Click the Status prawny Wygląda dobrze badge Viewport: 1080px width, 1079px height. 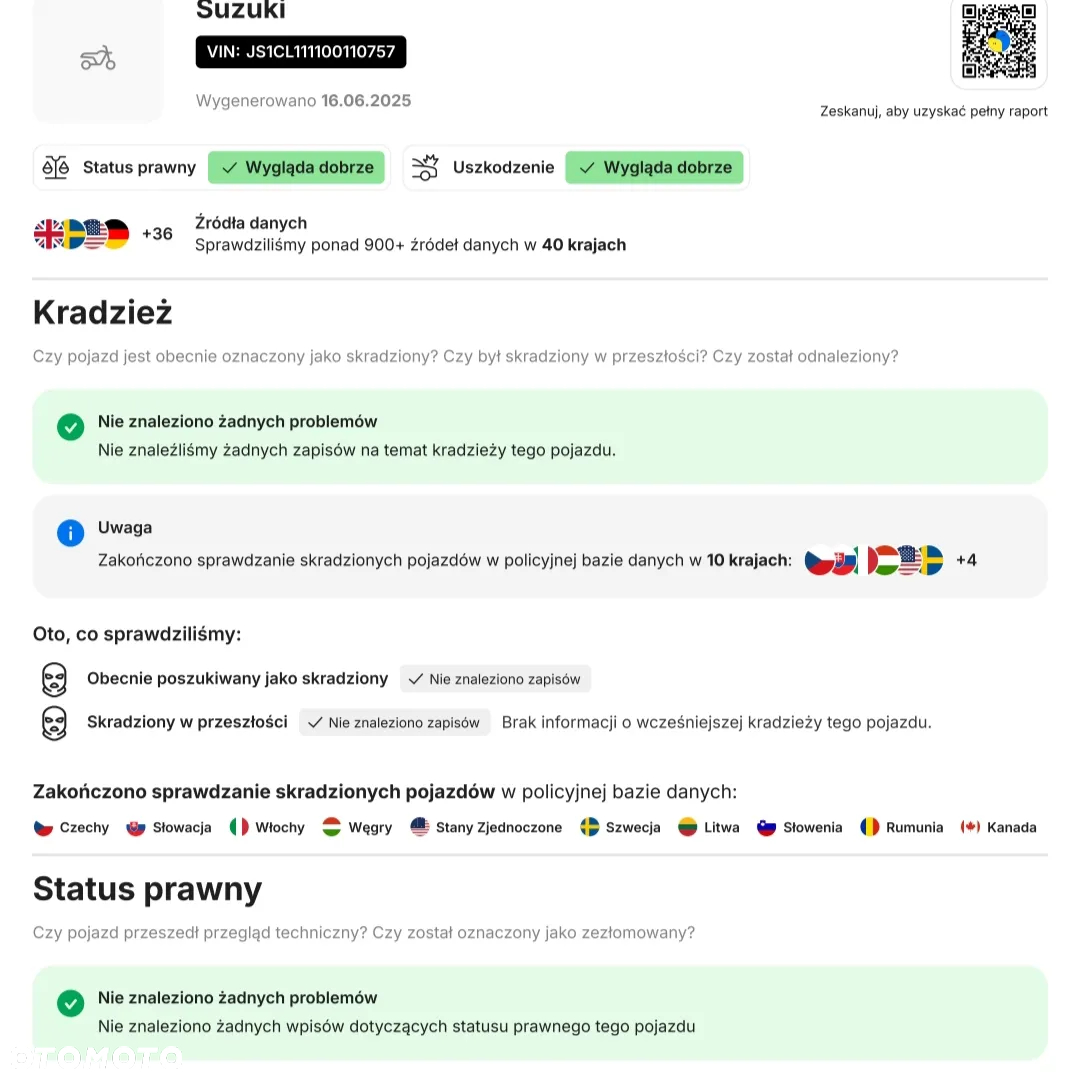pyautogui.click(x=296, y=167)
